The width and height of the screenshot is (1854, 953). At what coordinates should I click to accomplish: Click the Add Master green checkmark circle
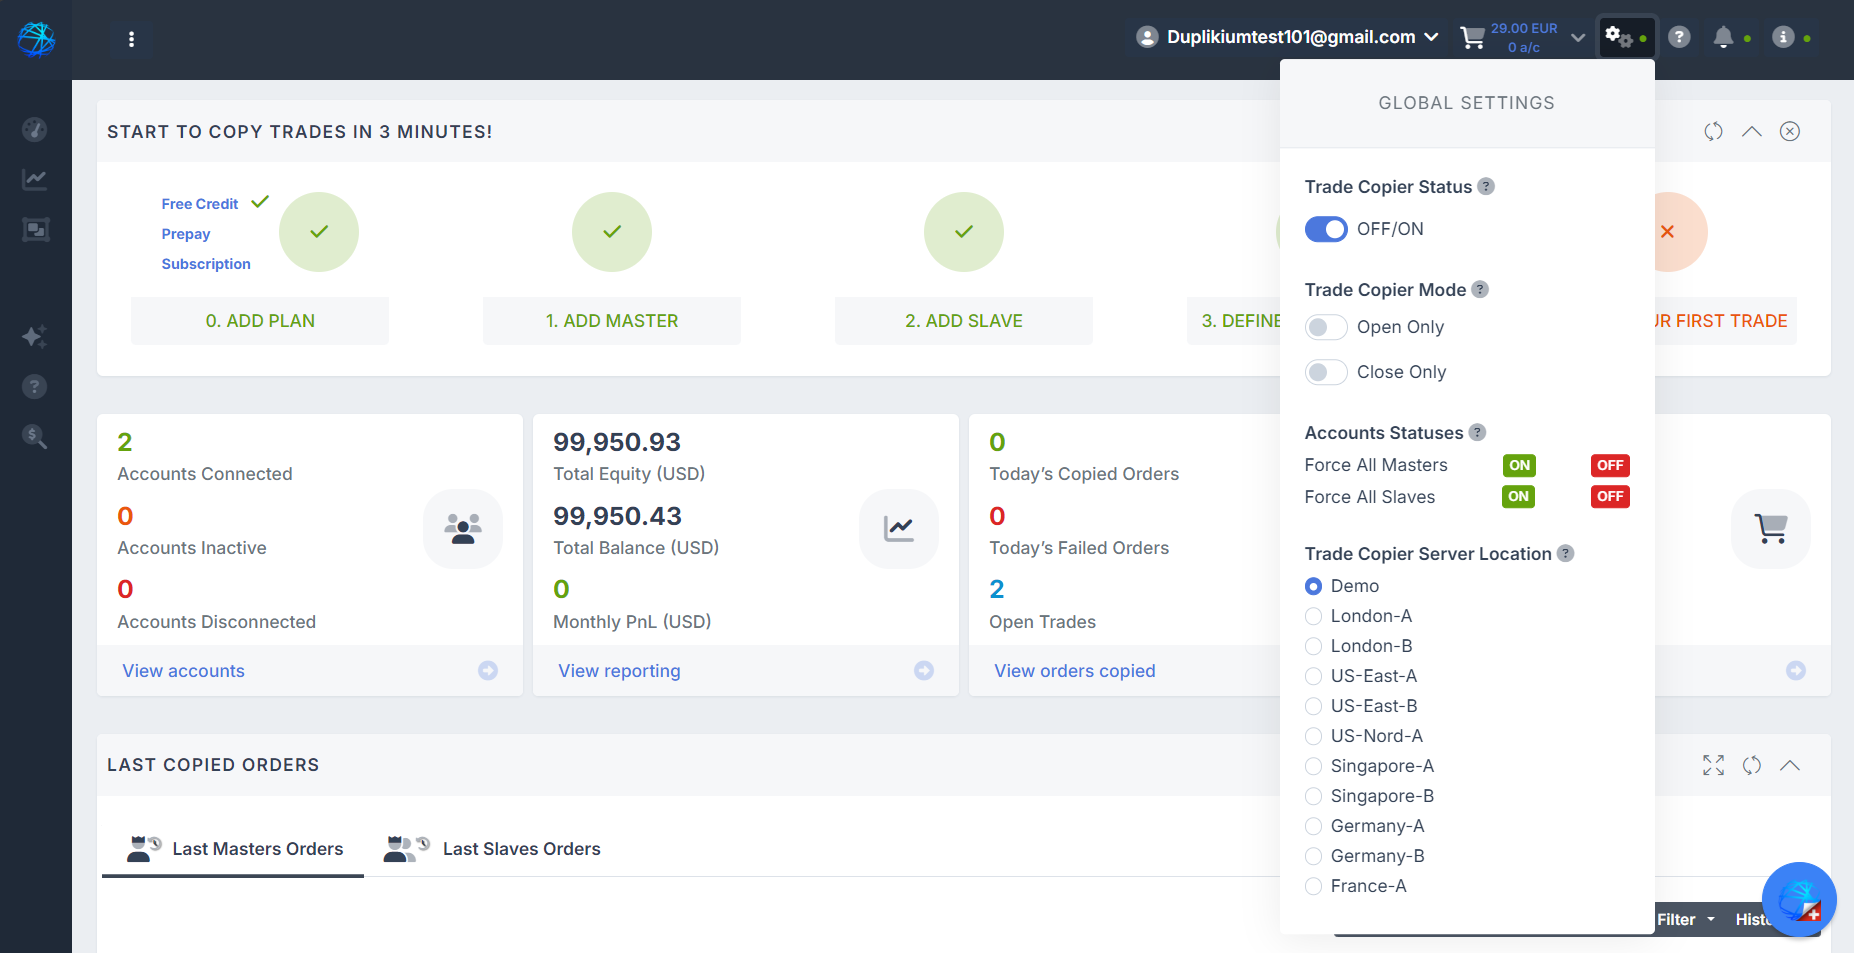612,232
